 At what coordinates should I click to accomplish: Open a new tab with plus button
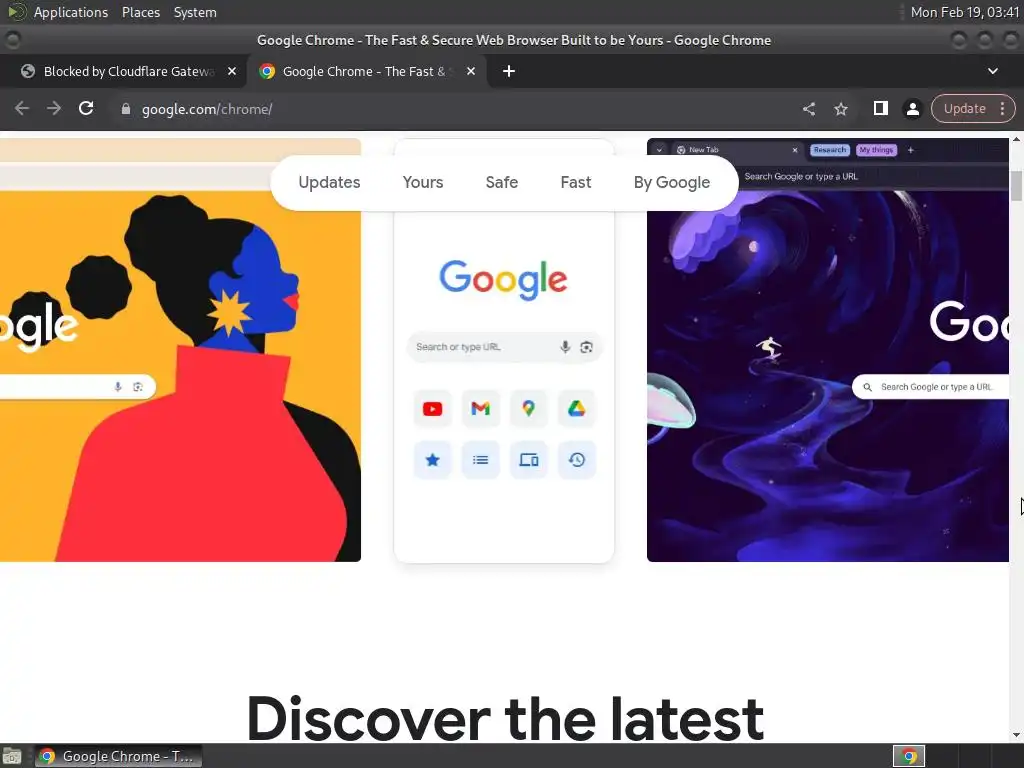[x=509, y=71]
